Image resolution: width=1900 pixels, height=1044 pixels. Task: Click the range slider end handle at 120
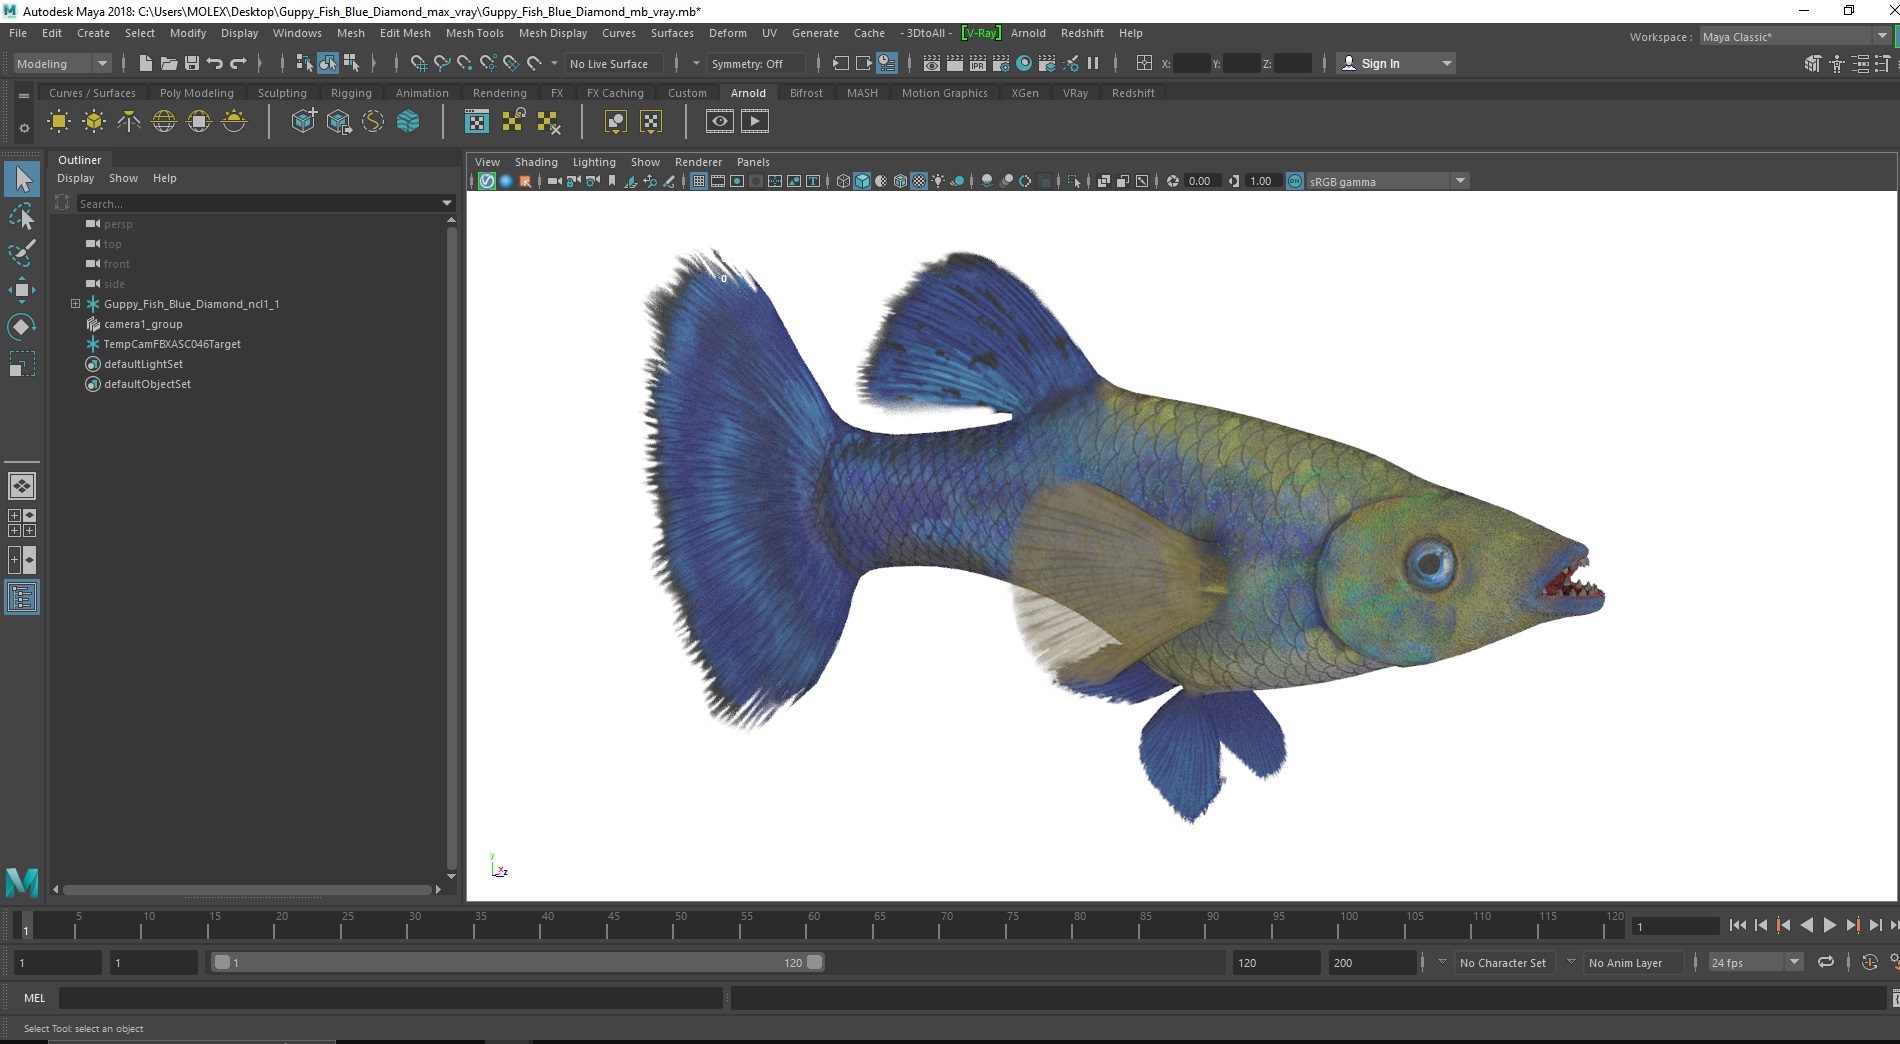coord(815,962)
